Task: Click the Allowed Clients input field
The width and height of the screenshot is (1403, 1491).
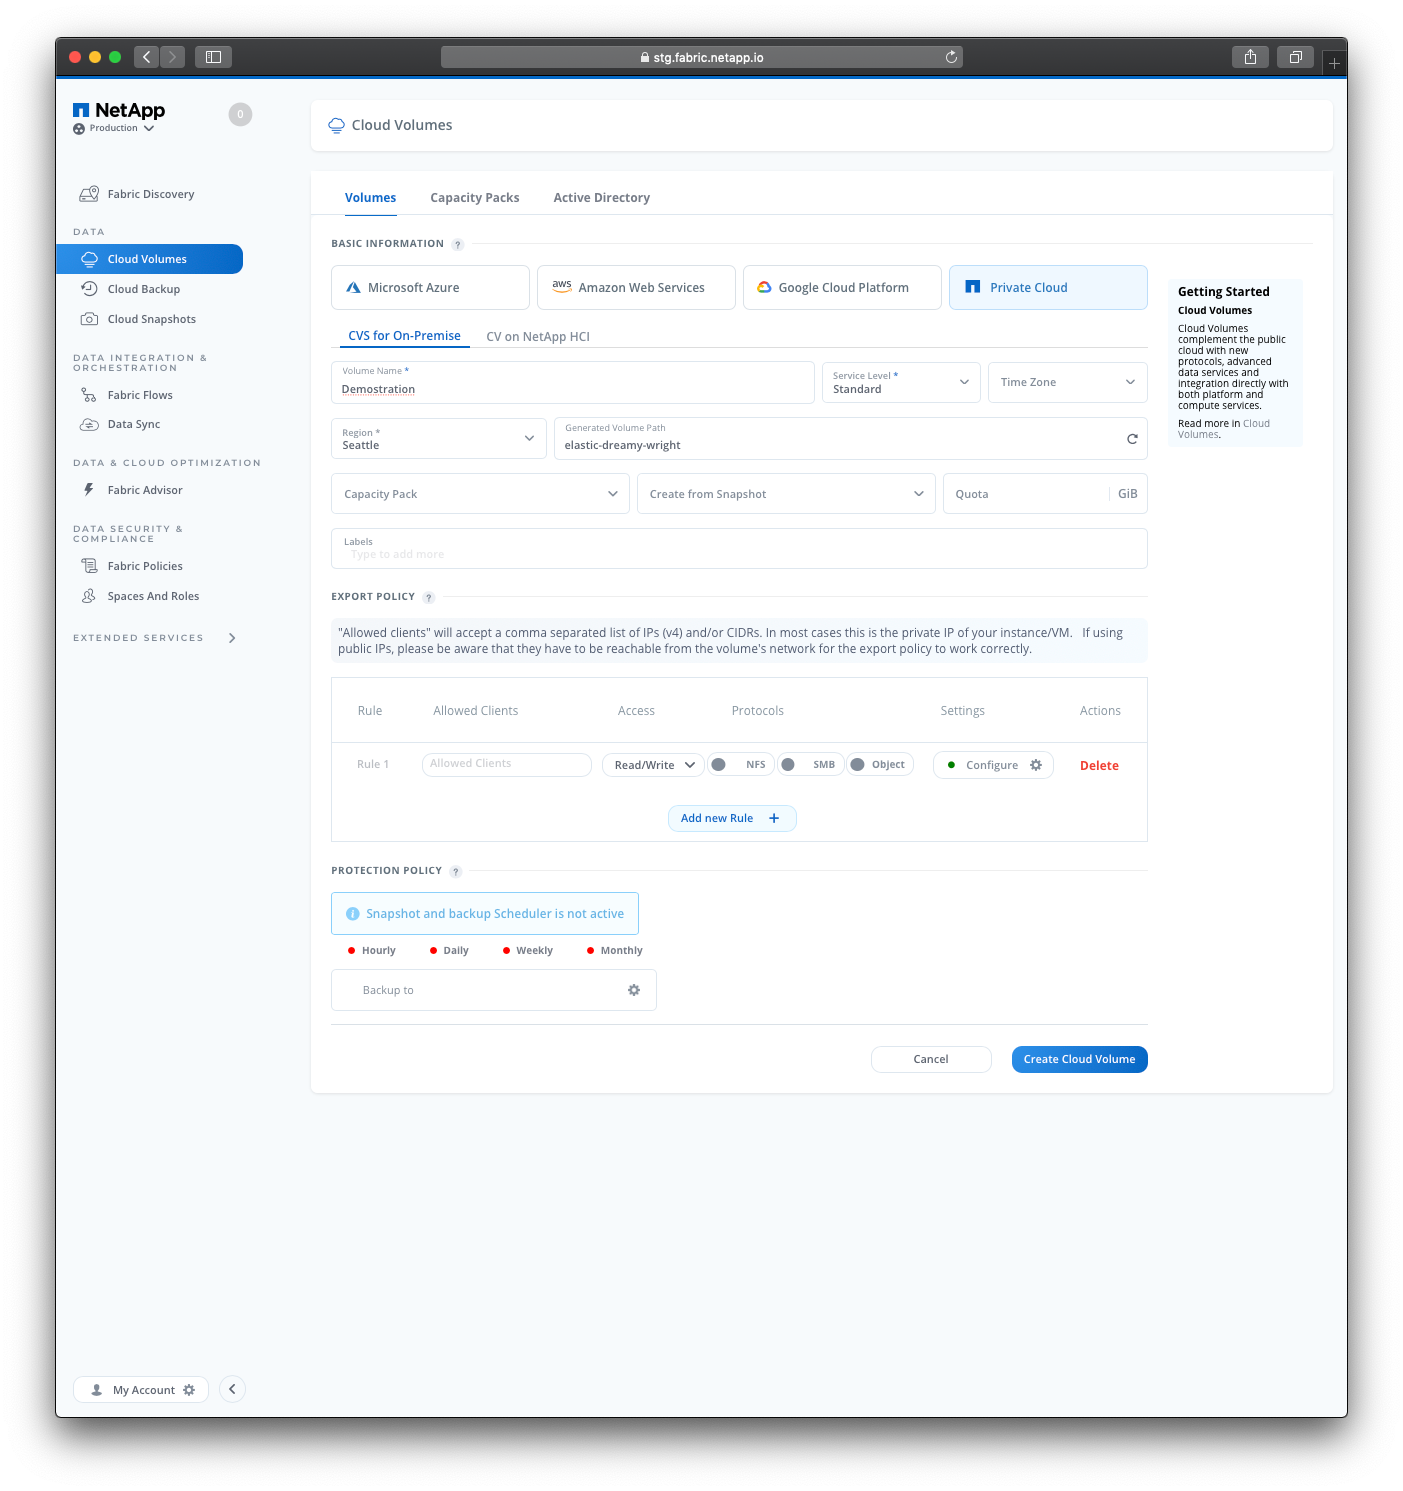Action: coord(506,764)
